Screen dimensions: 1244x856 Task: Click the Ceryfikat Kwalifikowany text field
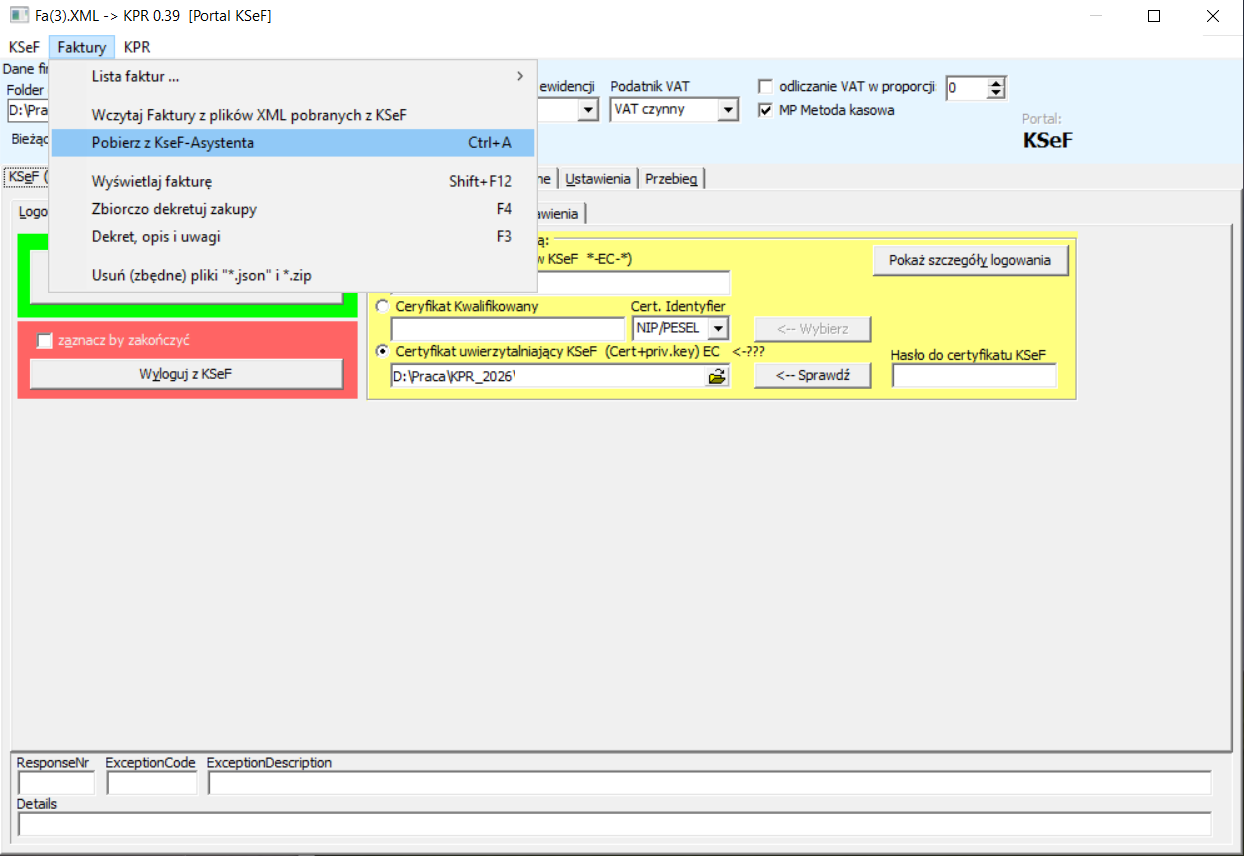click(x=508, y=329)
